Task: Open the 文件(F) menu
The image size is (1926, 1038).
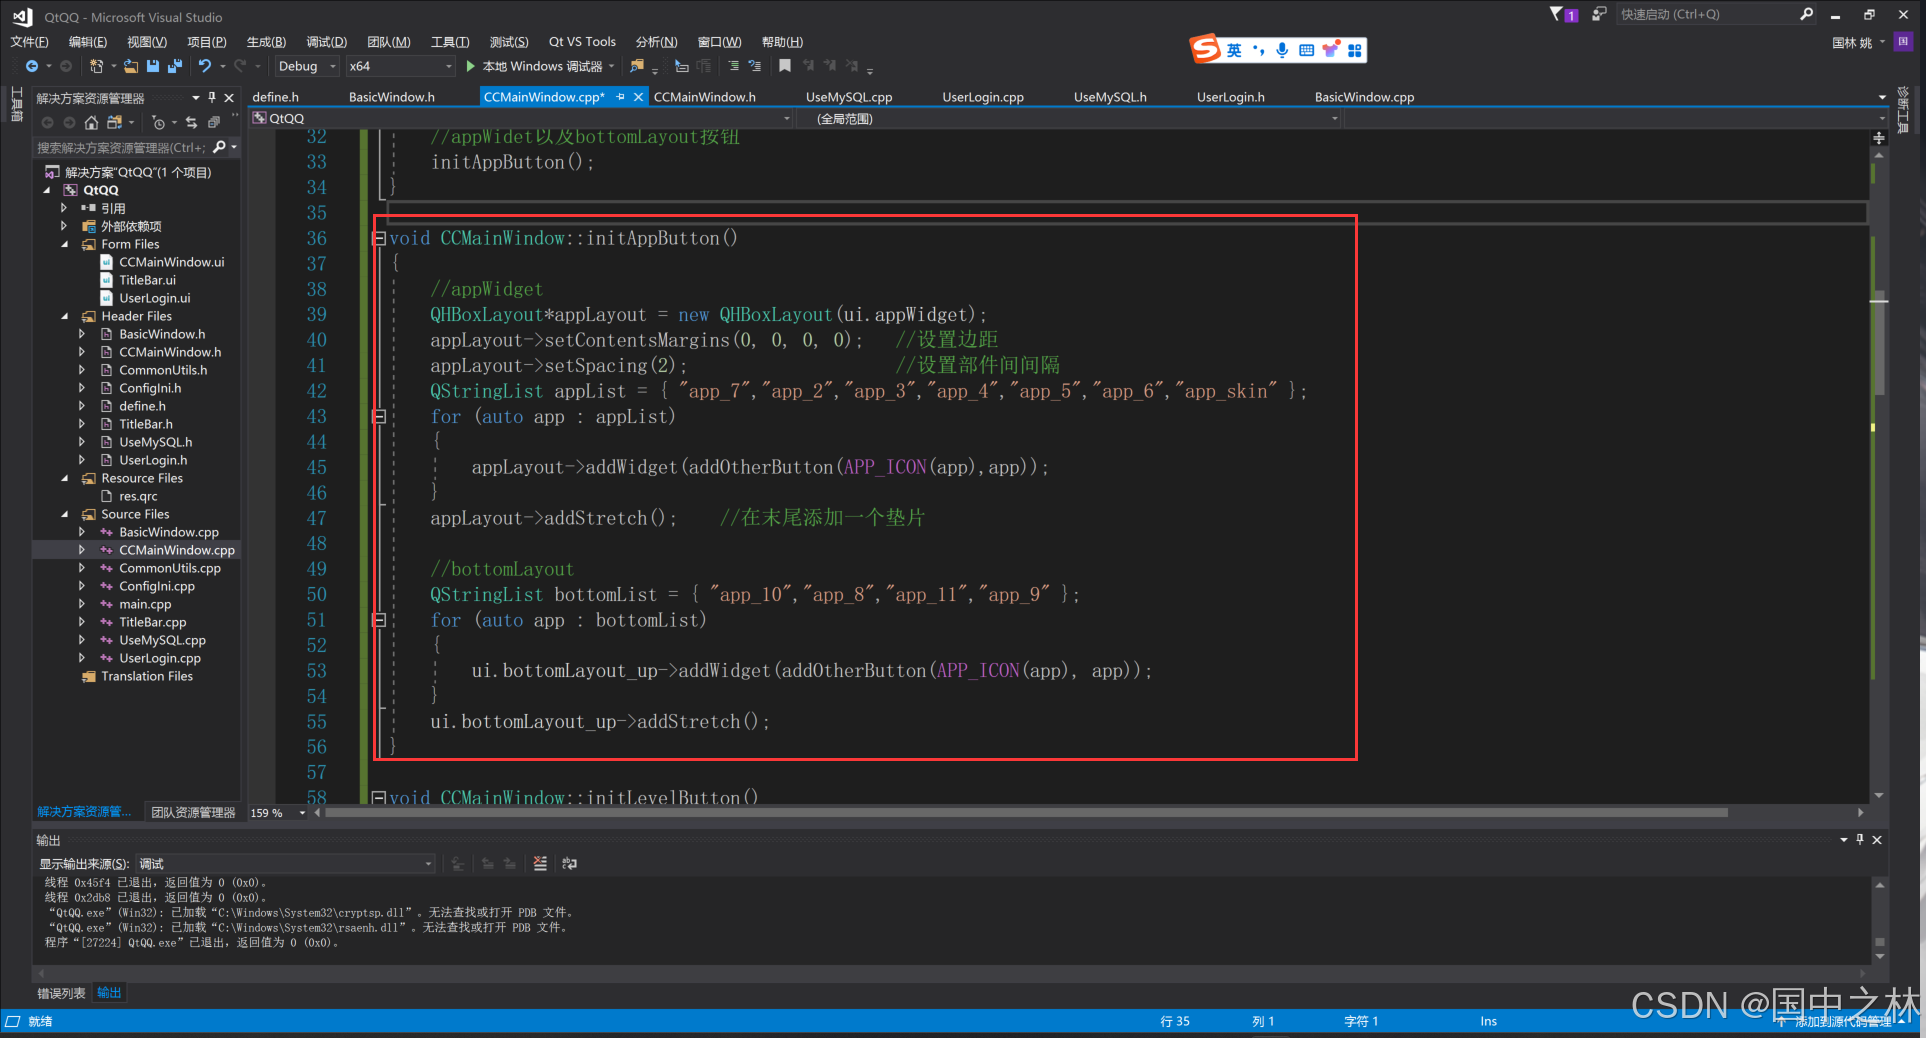Action: point(29,41)
